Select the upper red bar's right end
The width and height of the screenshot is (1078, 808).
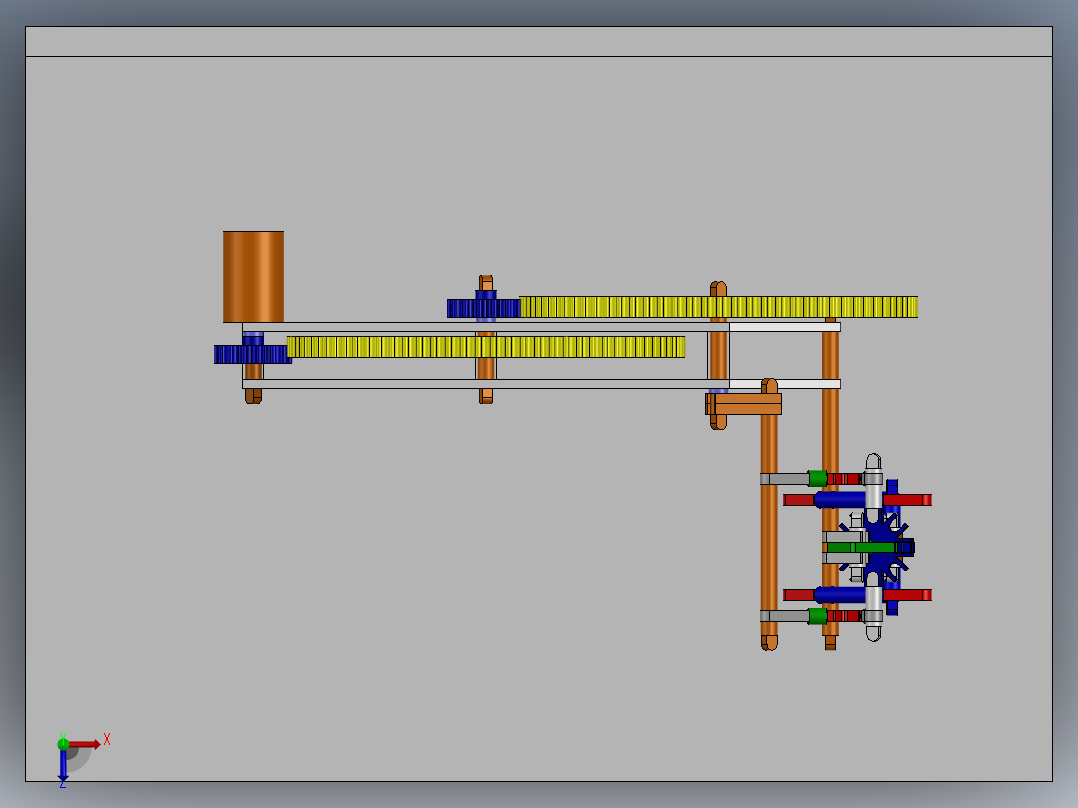(908, 500)
